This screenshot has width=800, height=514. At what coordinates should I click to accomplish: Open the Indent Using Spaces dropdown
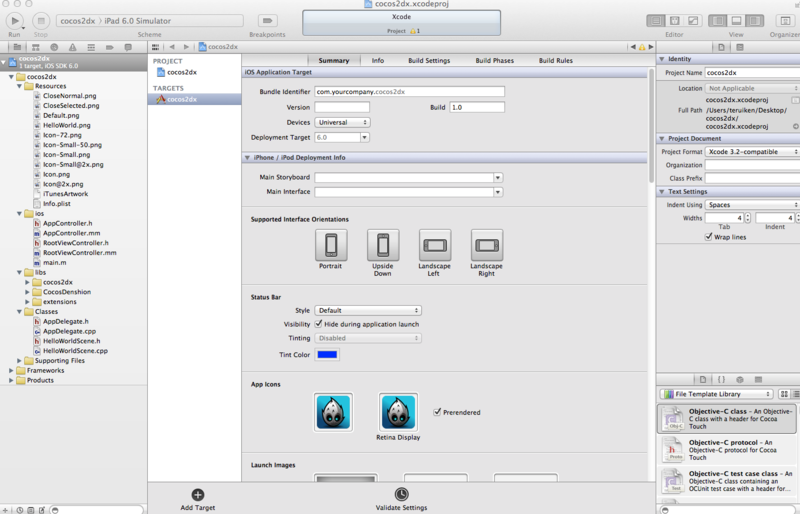752,205
